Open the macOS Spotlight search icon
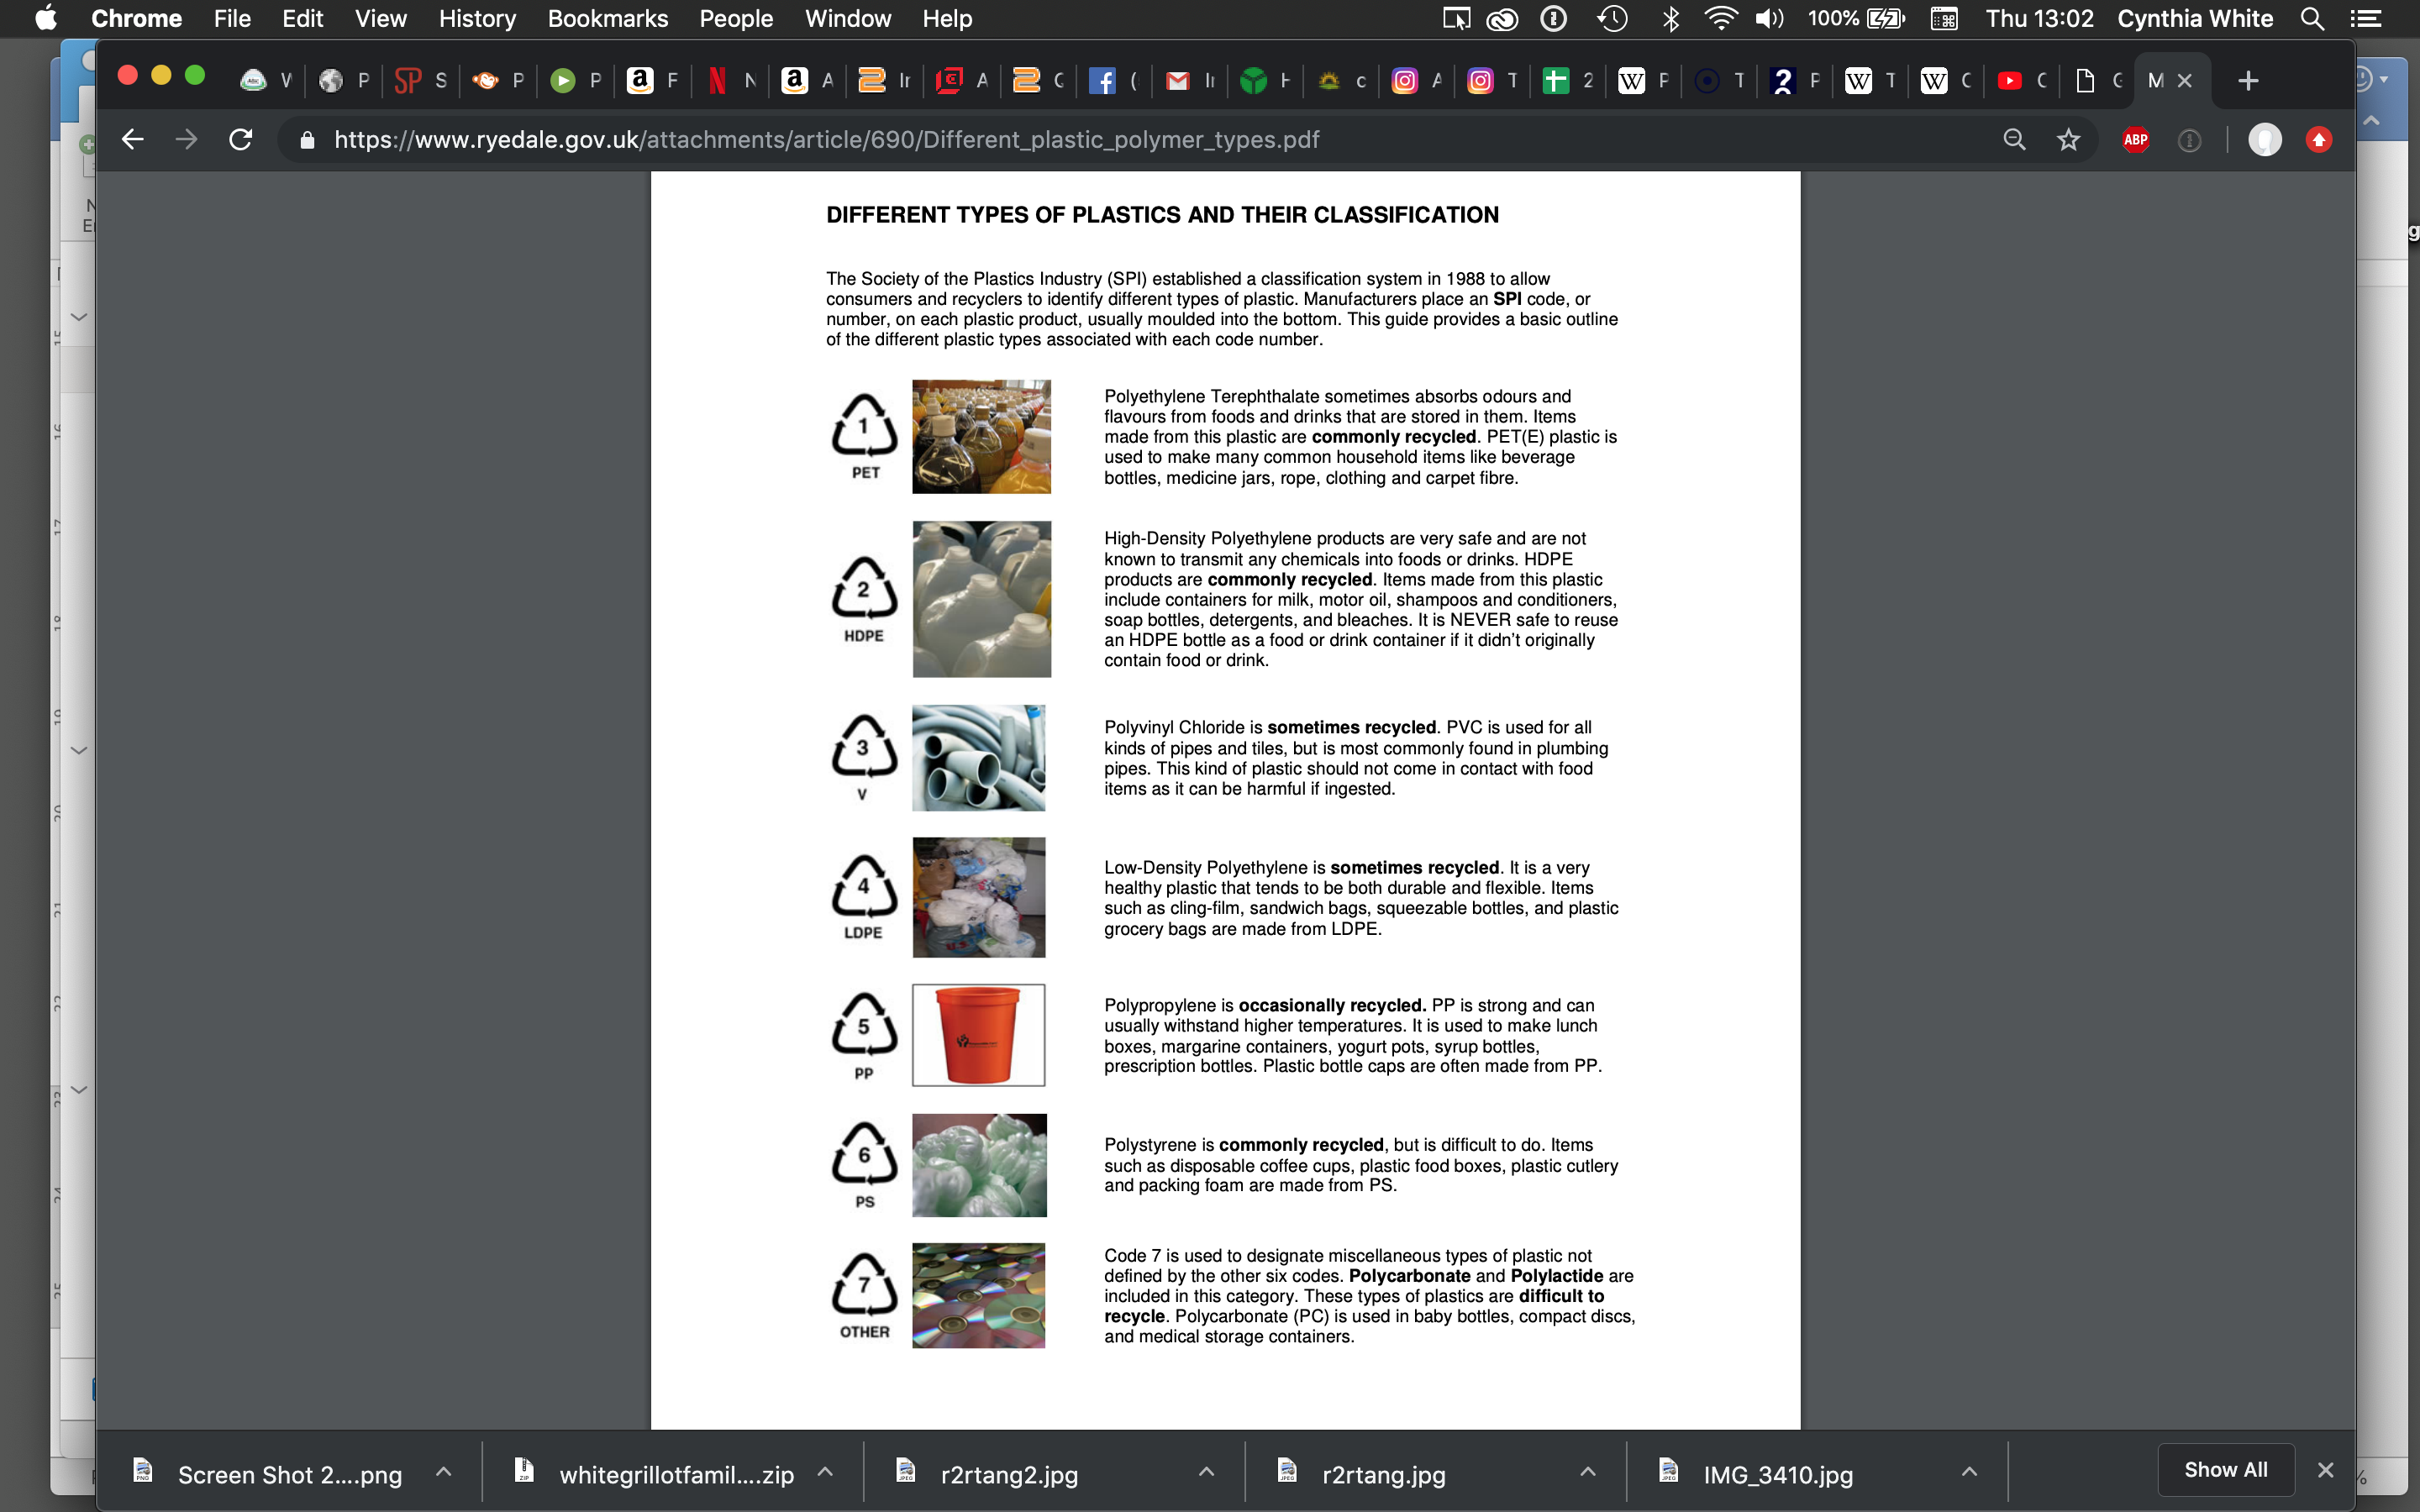 2311,19
